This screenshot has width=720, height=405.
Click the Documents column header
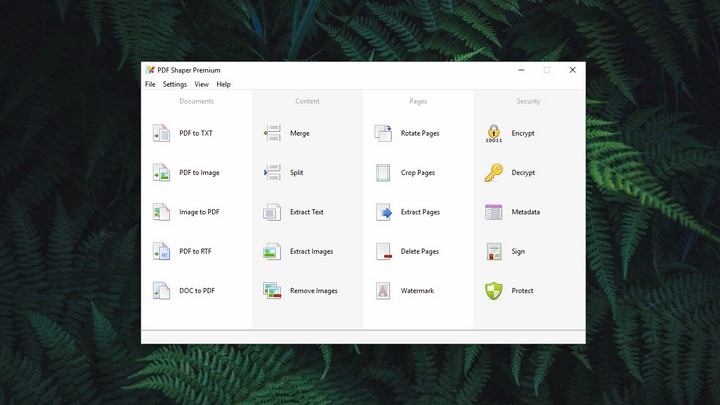(x=197, y=101)
